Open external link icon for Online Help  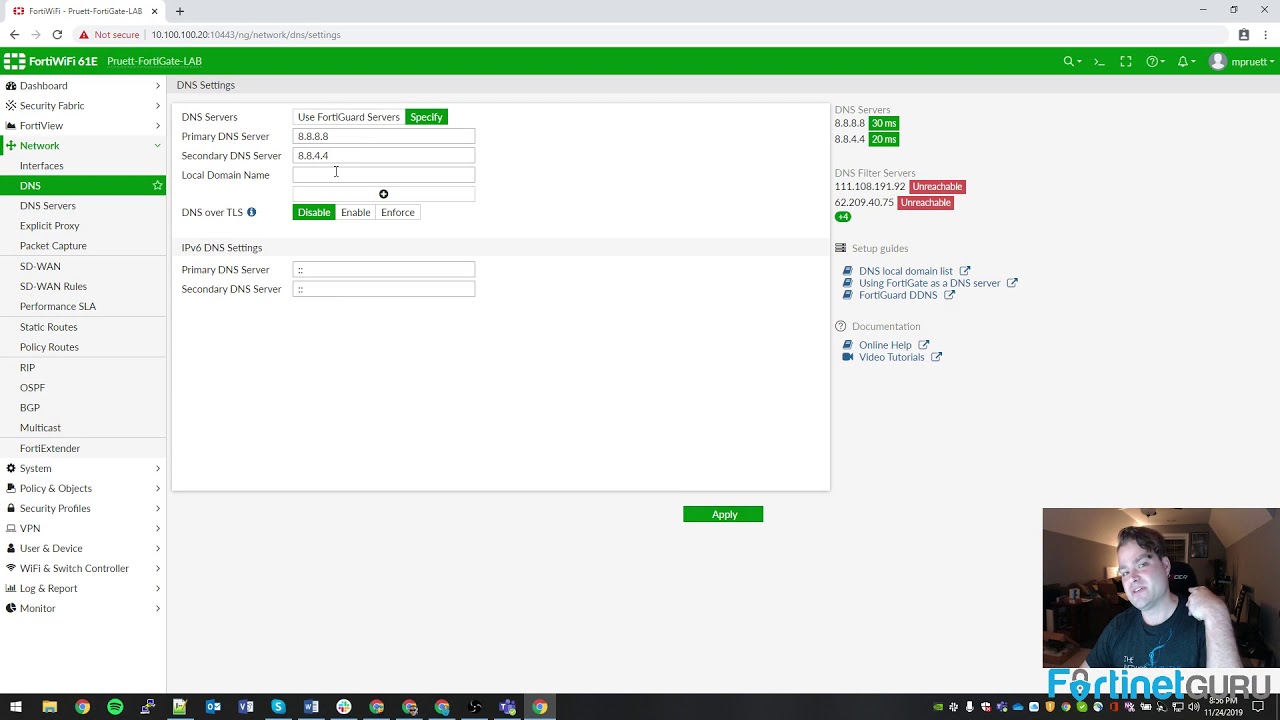(x=923, y=345)
